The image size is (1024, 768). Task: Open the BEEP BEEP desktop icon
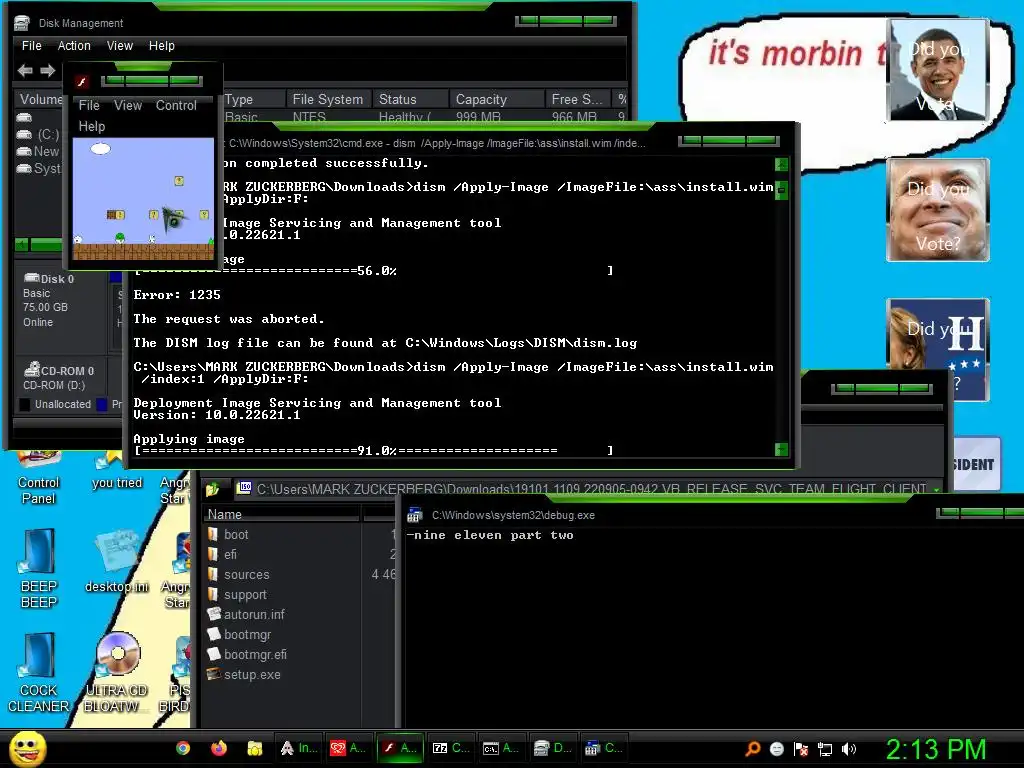[x=39, y=568]
